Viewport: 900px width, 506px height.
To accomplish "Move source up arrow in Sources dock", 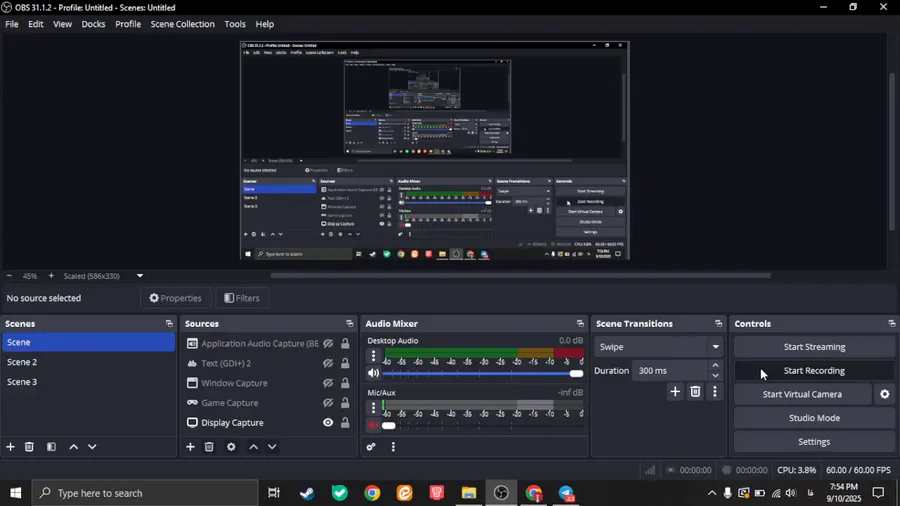I will click(x=253, y=446).
